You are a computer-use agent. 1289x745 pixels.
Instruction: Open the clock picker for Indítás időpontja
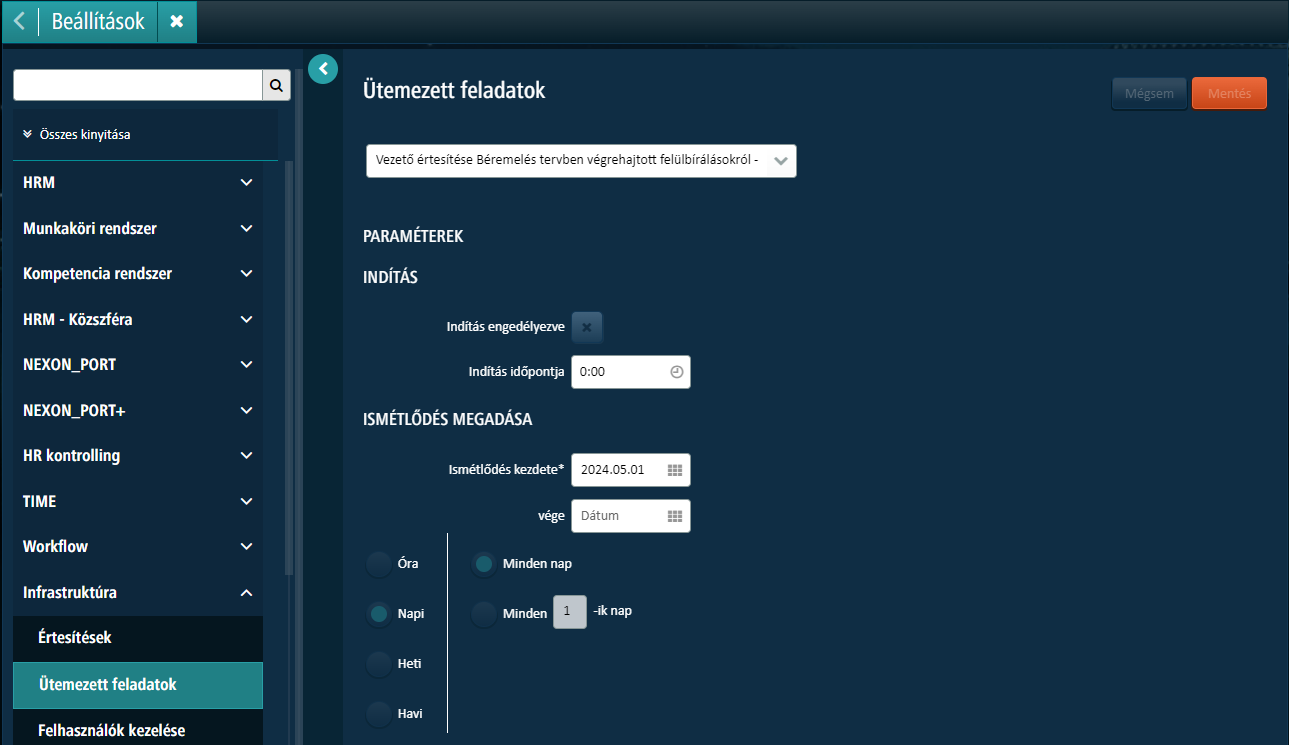[676, 371]
